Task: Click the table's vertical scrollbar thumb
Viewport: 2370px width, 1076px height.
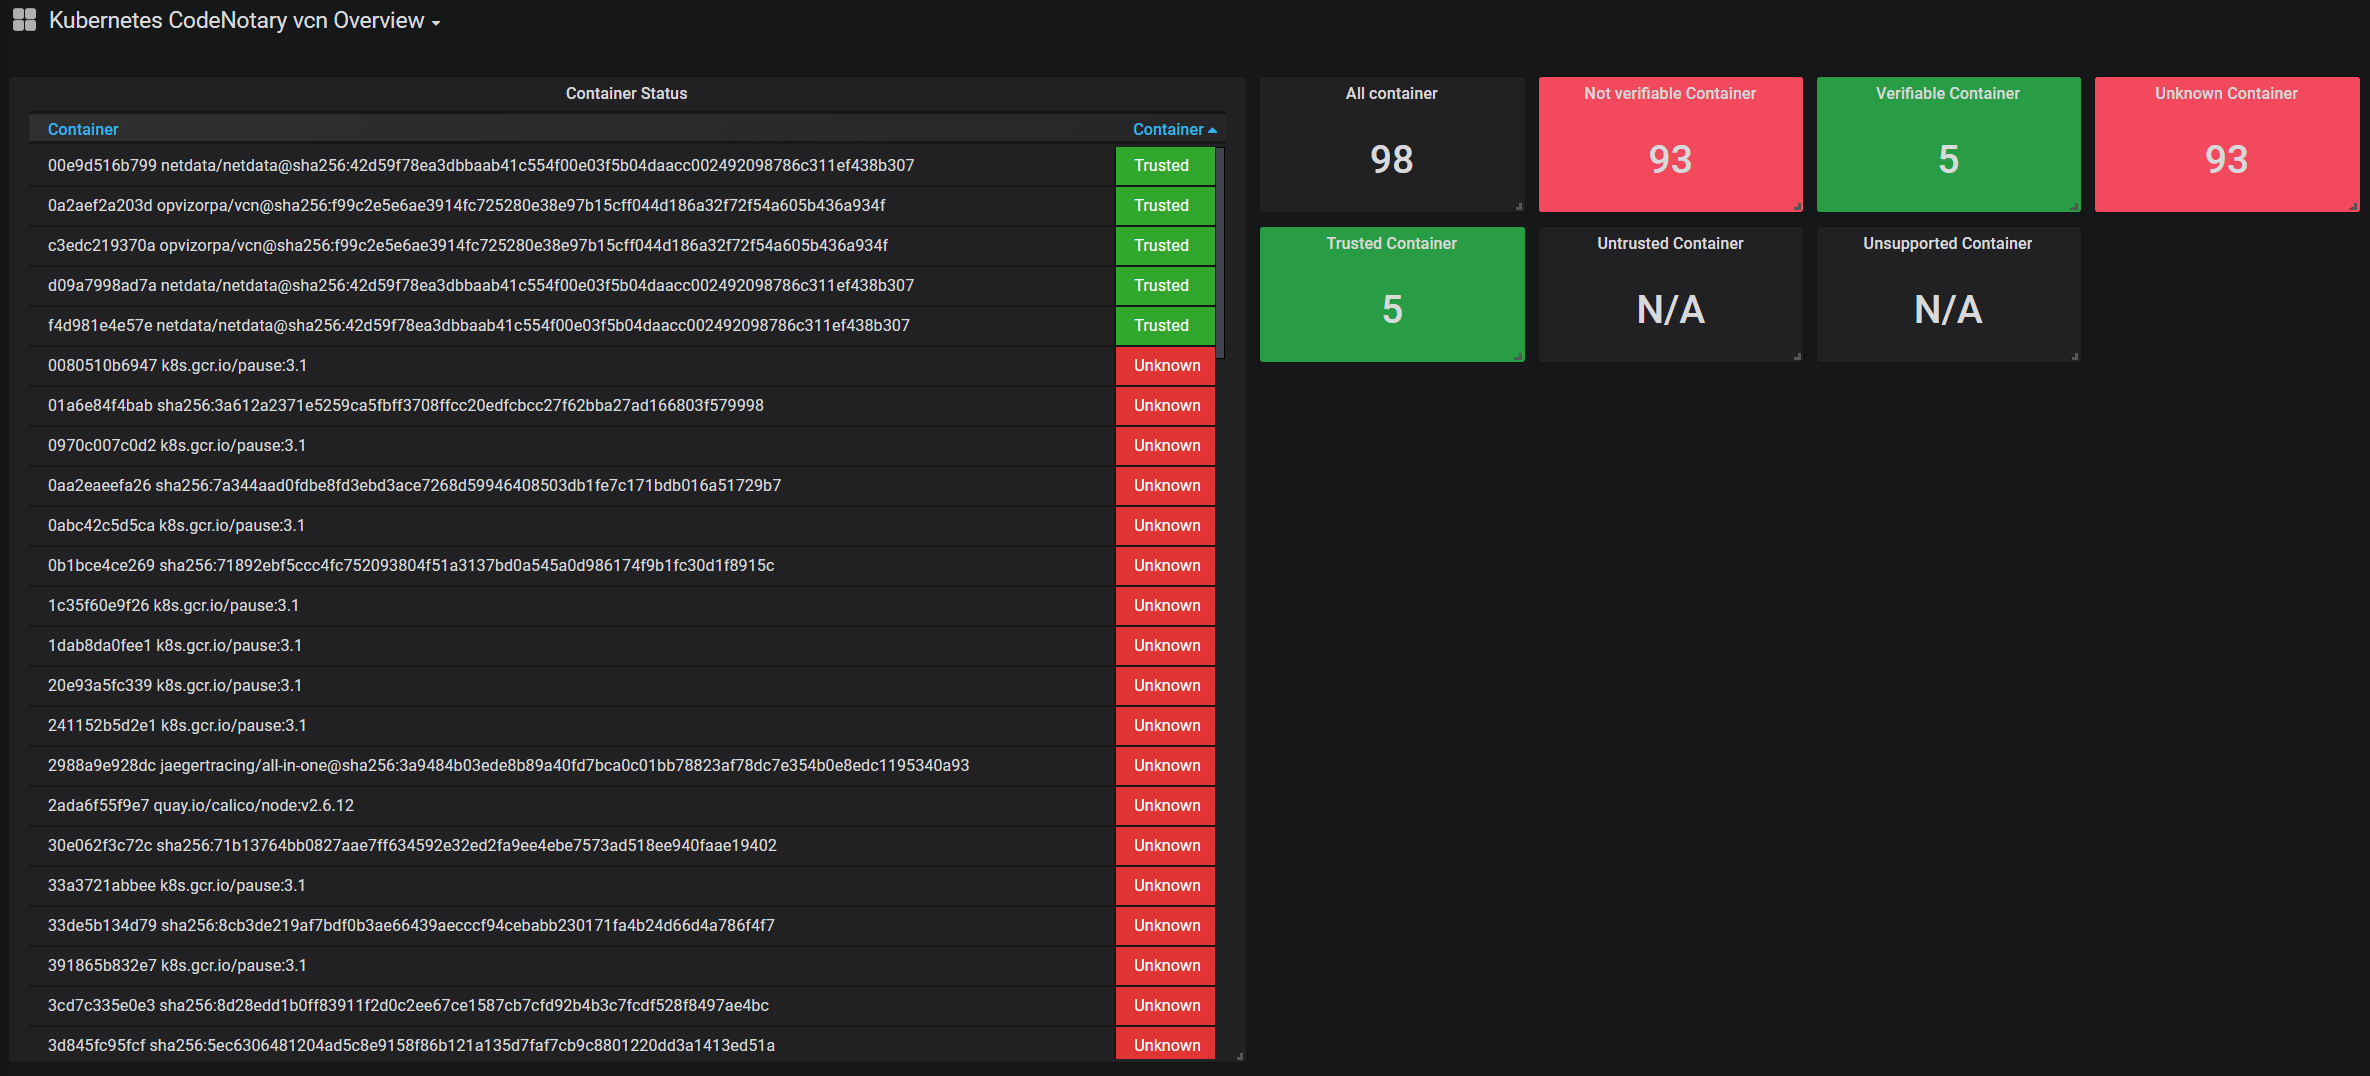Action: (1220, 253)
